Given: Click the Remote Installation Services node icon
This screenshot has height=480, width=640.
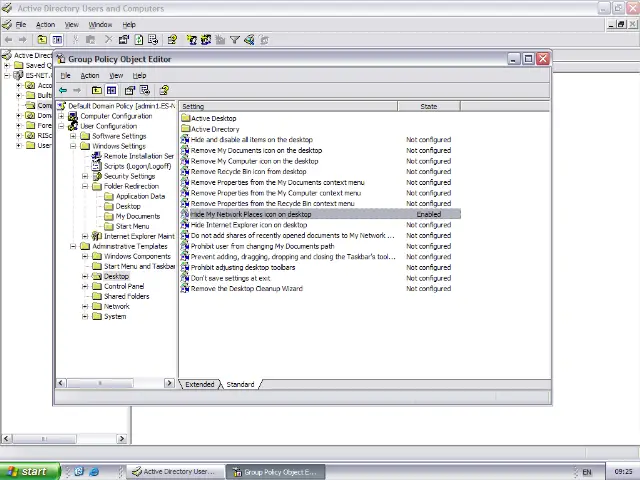Looking at the screenshot, I should (x=97, y=156).
